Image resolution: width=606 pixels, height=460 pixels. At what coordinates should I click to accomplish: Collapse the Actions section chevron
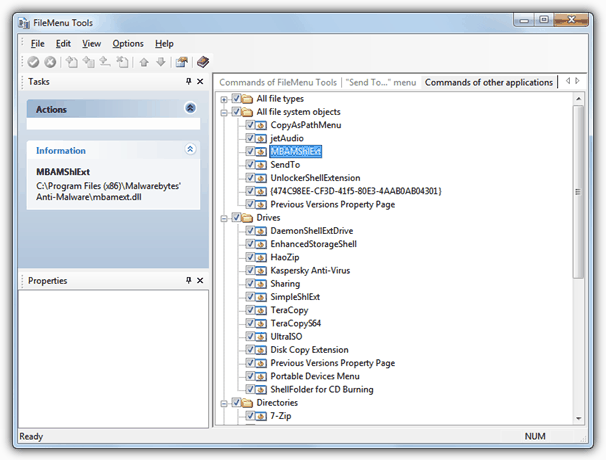point(190,108)
